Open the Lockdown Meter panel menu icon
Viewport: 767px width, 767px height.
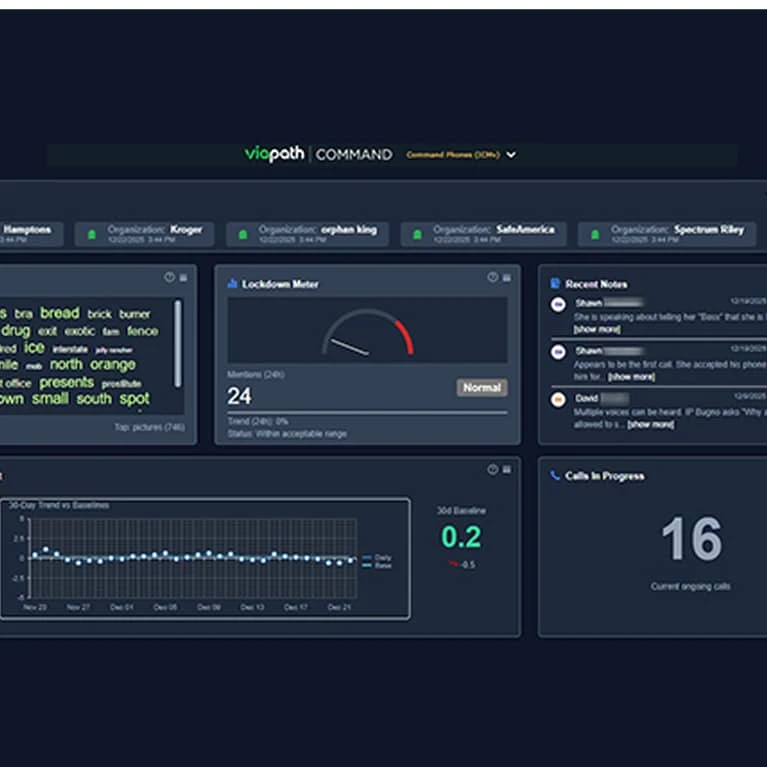tap(506, 277)
